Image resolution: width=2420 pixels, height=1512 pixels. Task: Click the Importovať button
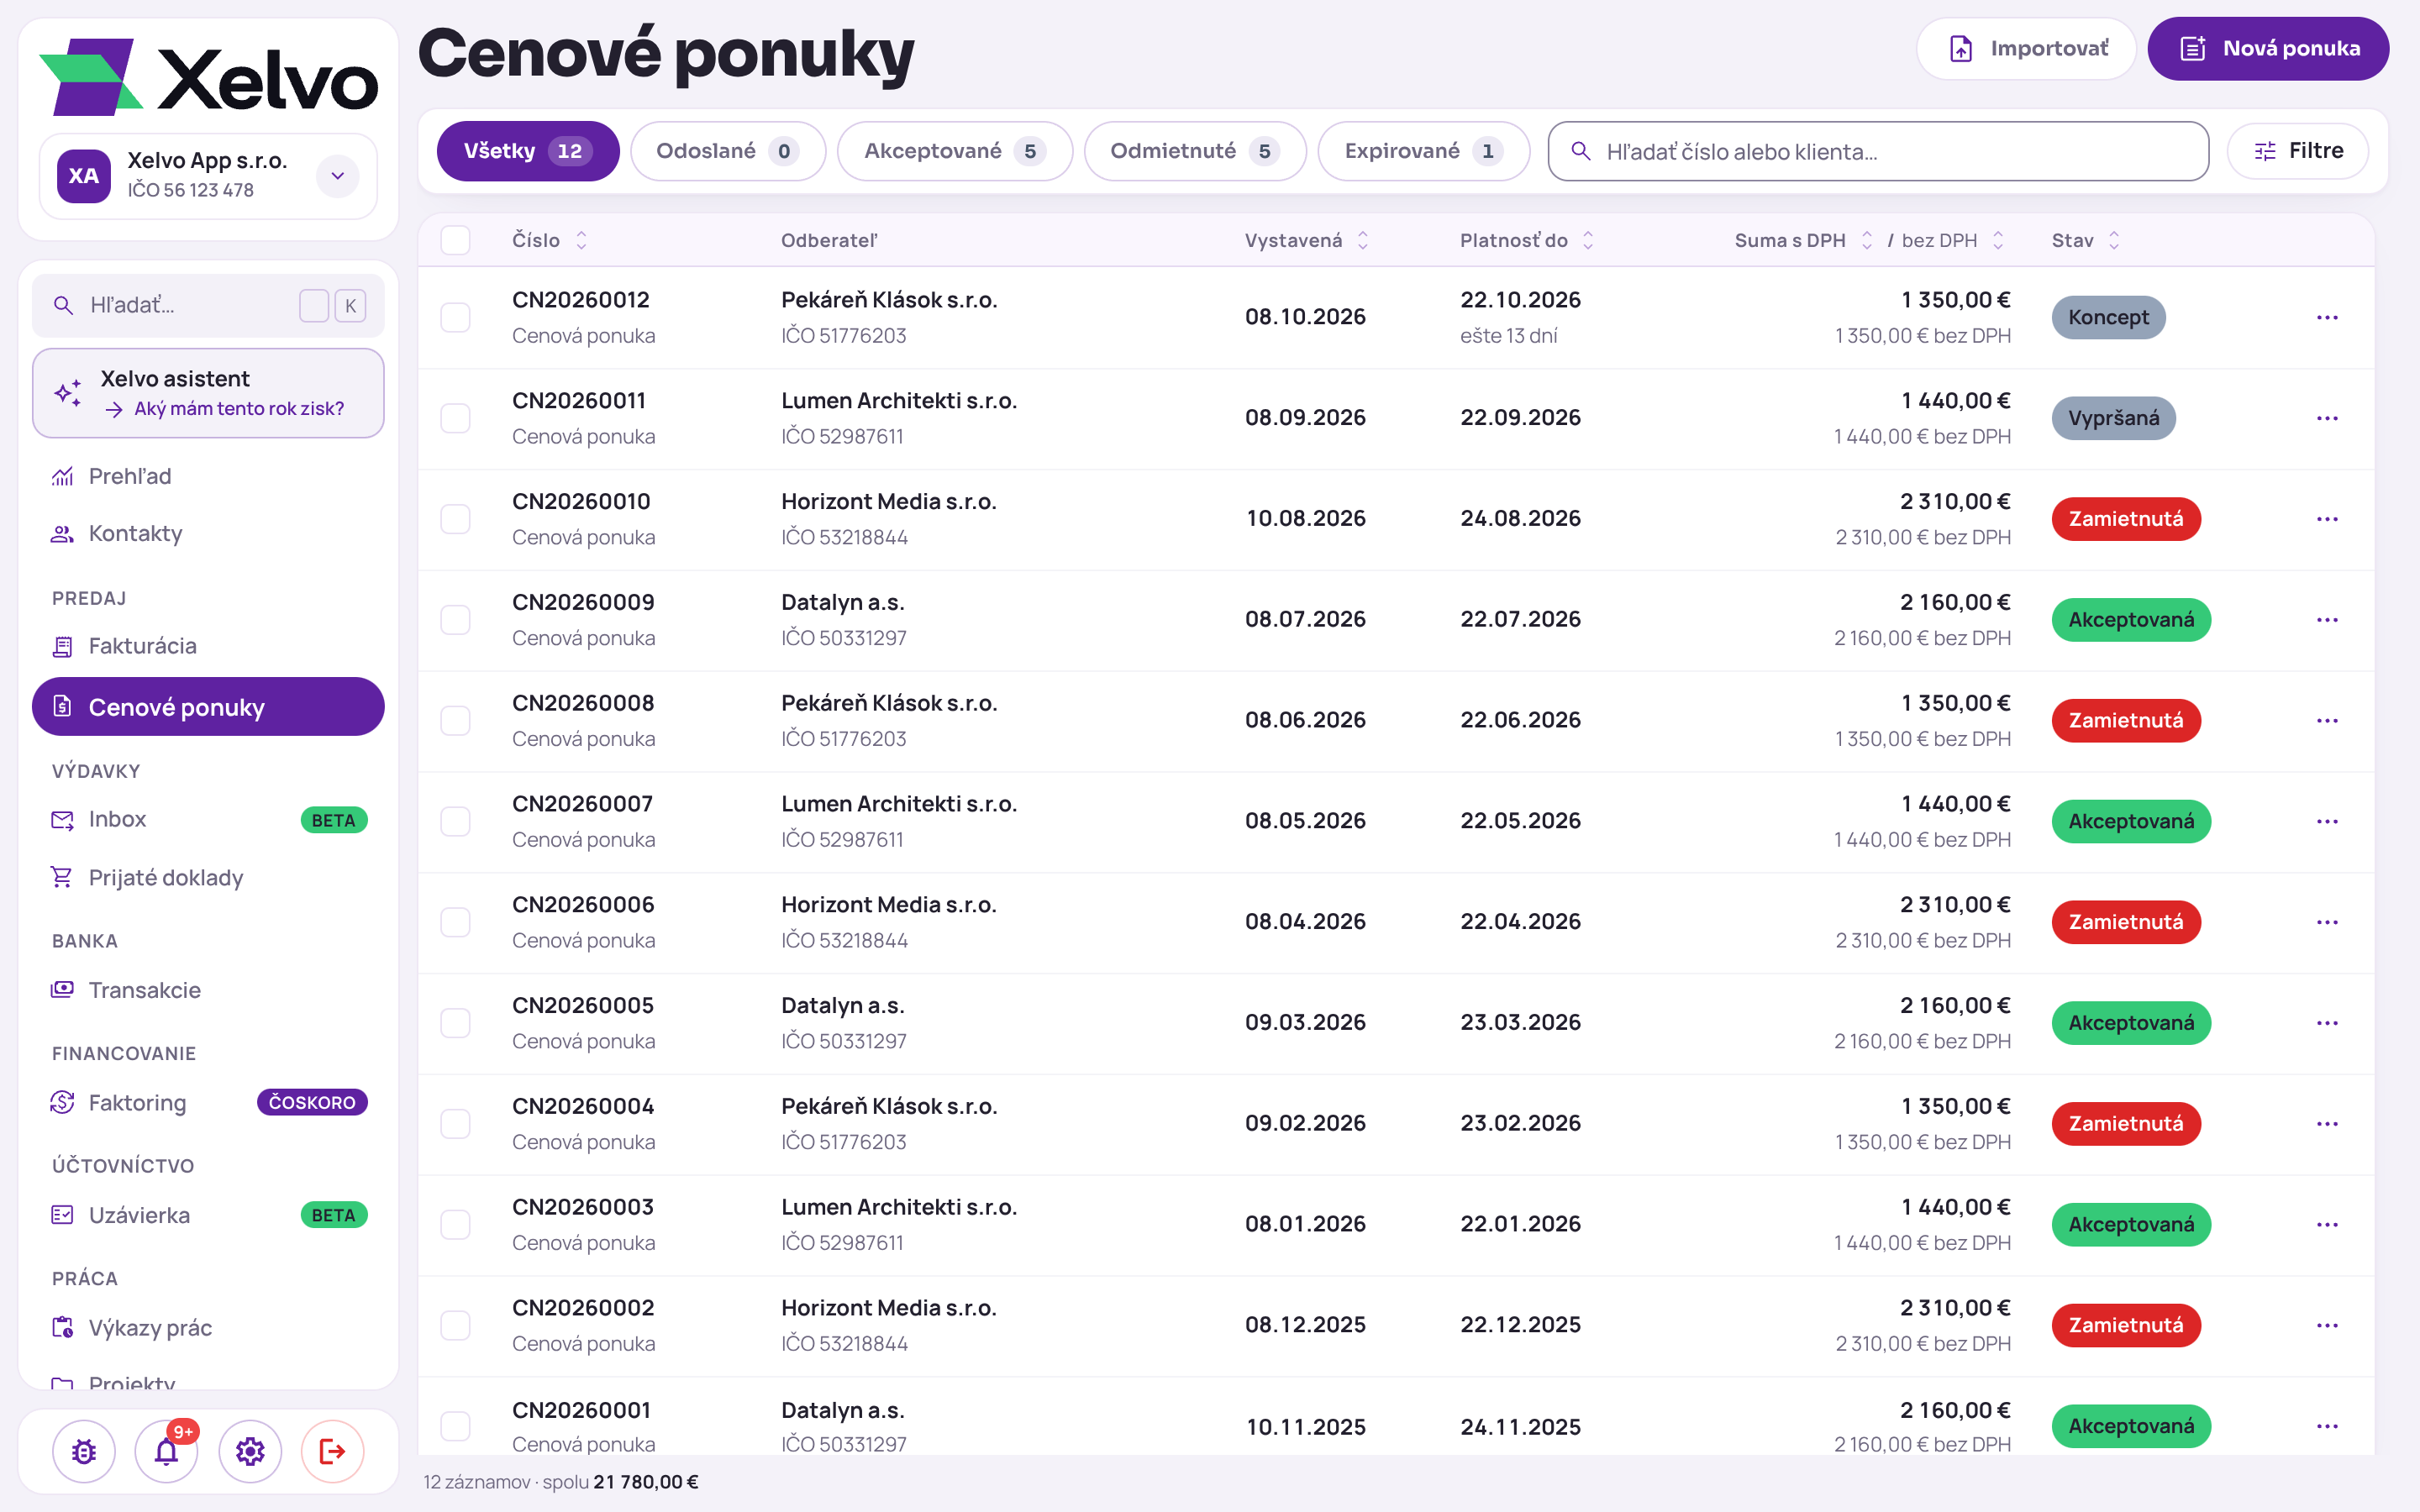tap(2026, 48)
